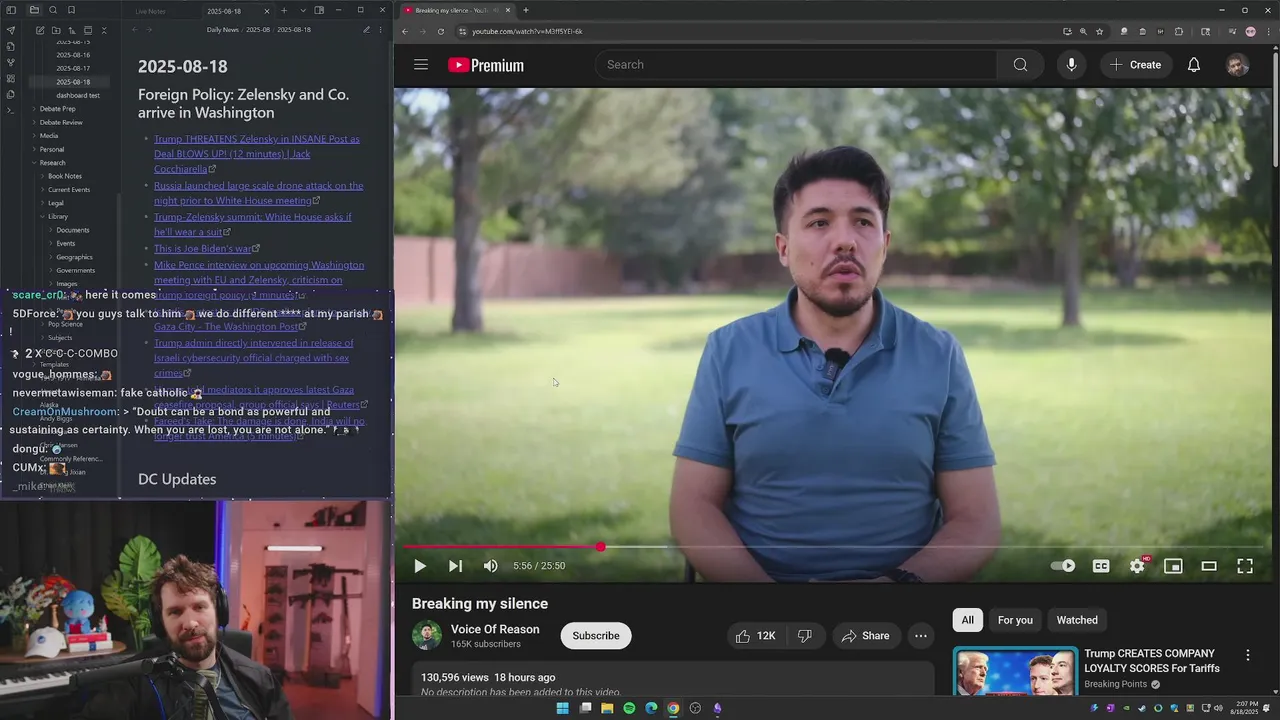The height and width of the screenshot is (720, 1280).
Task: Open graph view icon in Obsidian ribbon
Action: [x=11, y=62]
